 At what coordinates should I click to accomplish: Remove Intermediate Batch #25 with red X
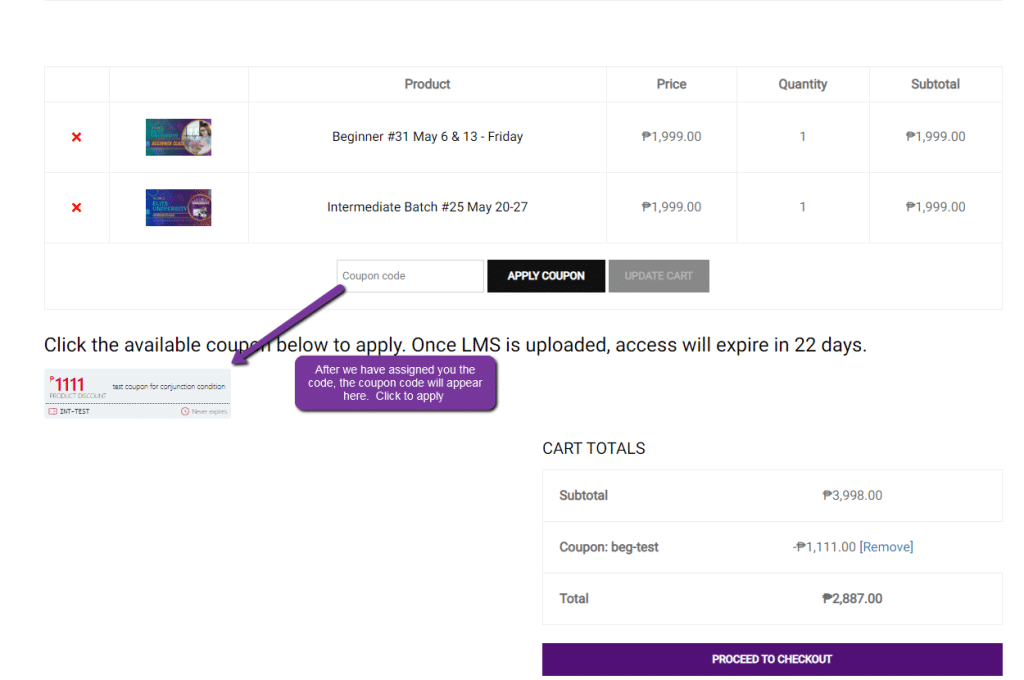coord(76,207)
